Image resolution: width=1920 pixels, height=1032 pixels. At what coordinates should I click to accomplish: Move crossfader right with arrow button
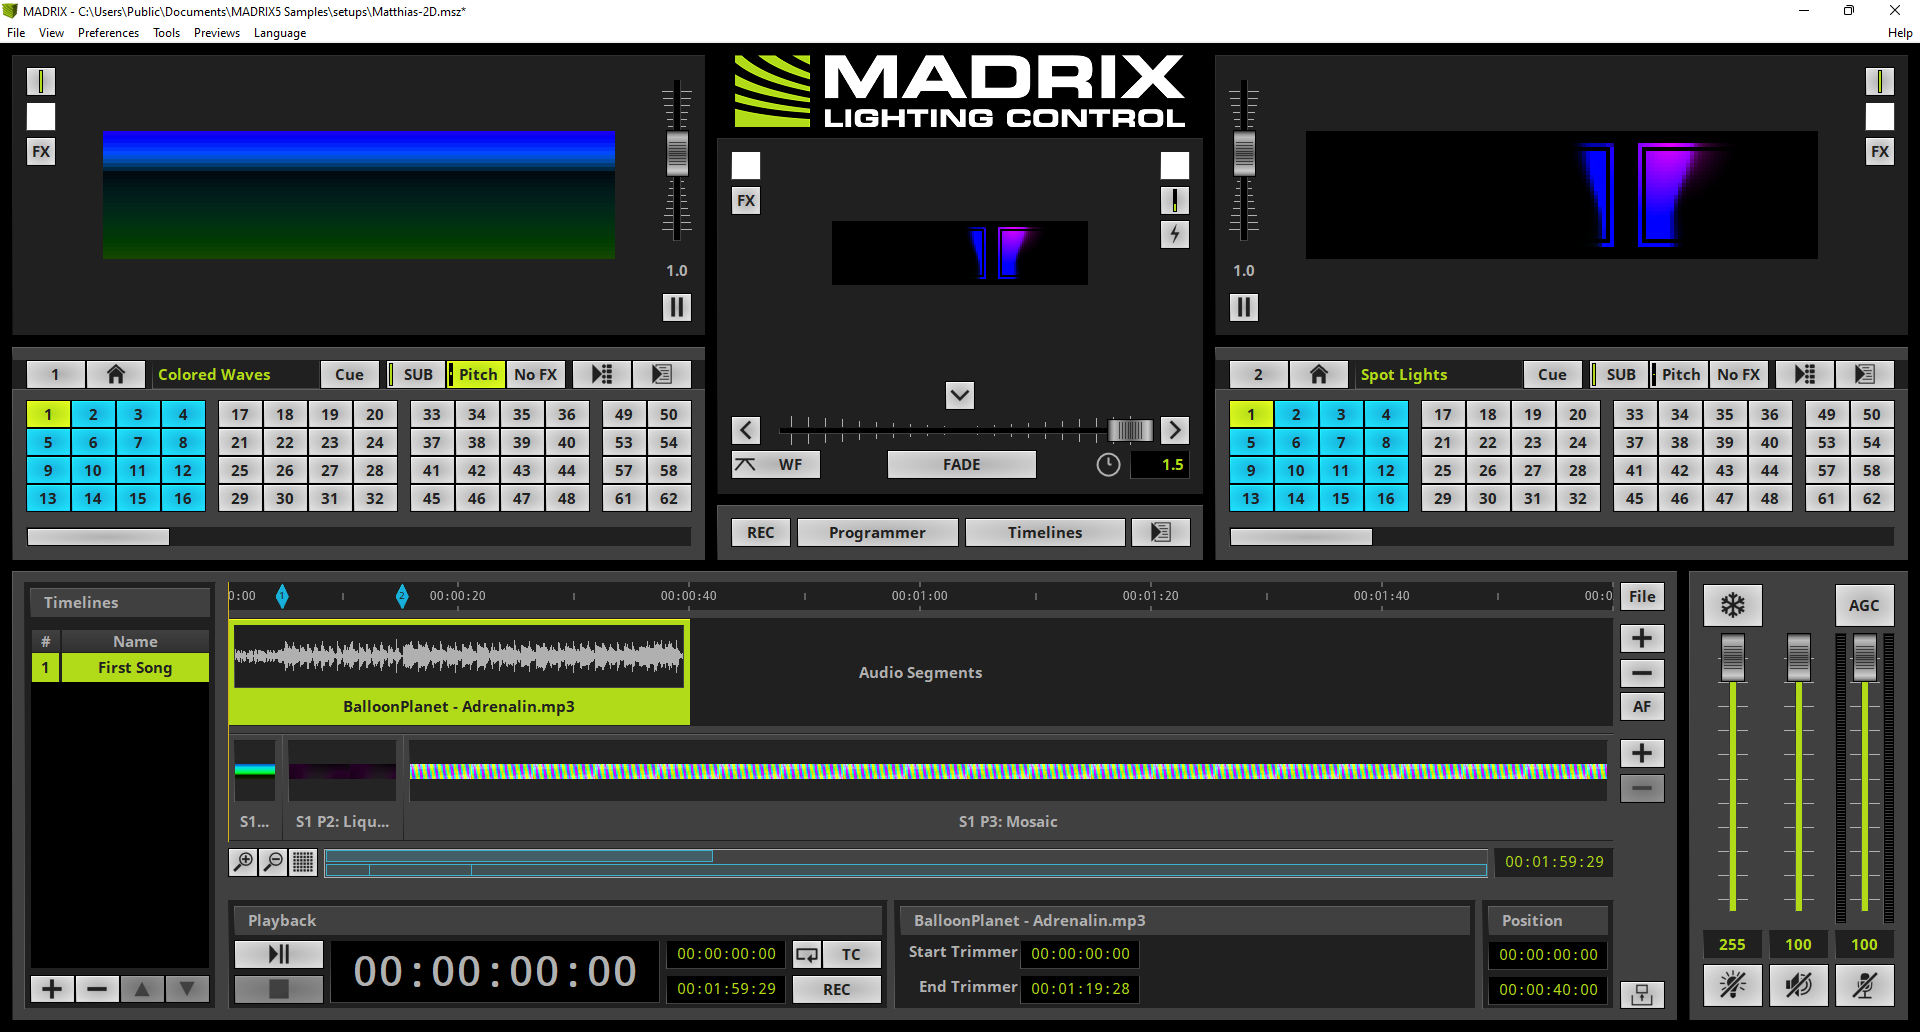(x=1175, y=430)
